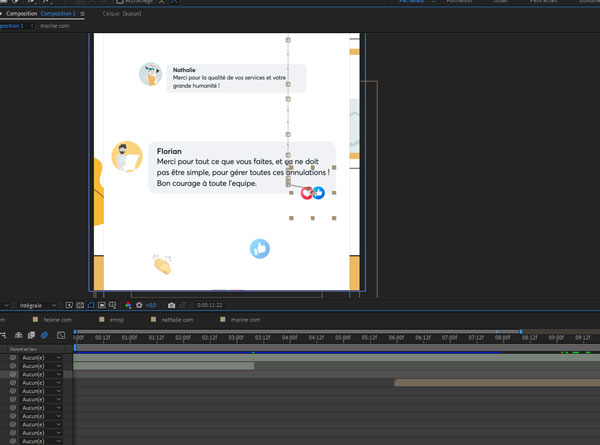Click the show channel RGB color icon
This screenshot has height=445, width=600.
pos(128,305)
